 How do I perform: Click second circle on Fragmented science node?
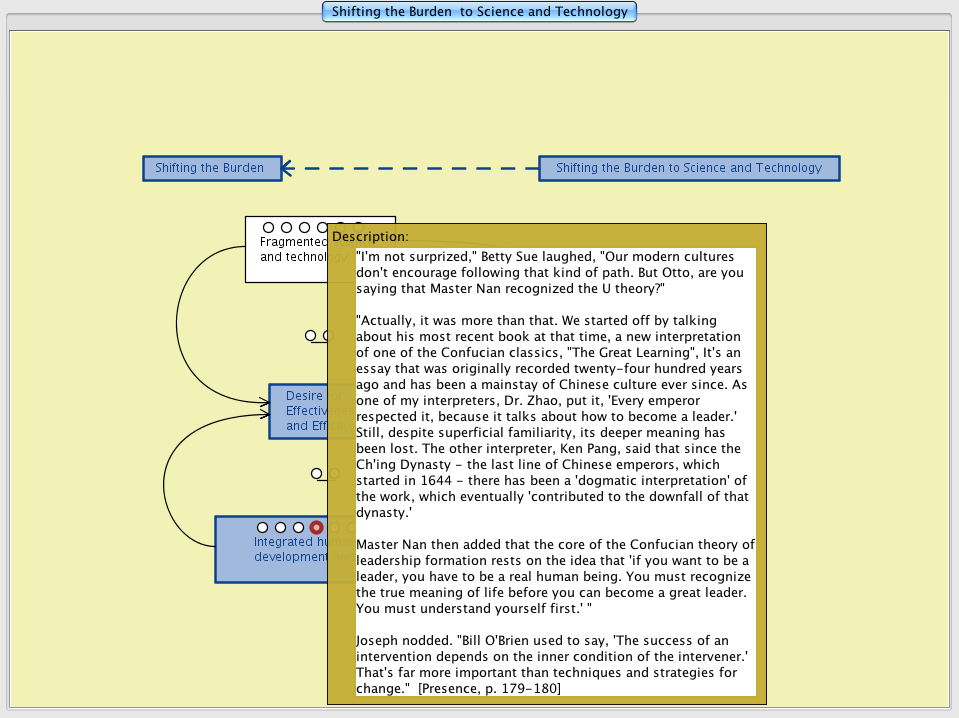(x=286, y=228)
